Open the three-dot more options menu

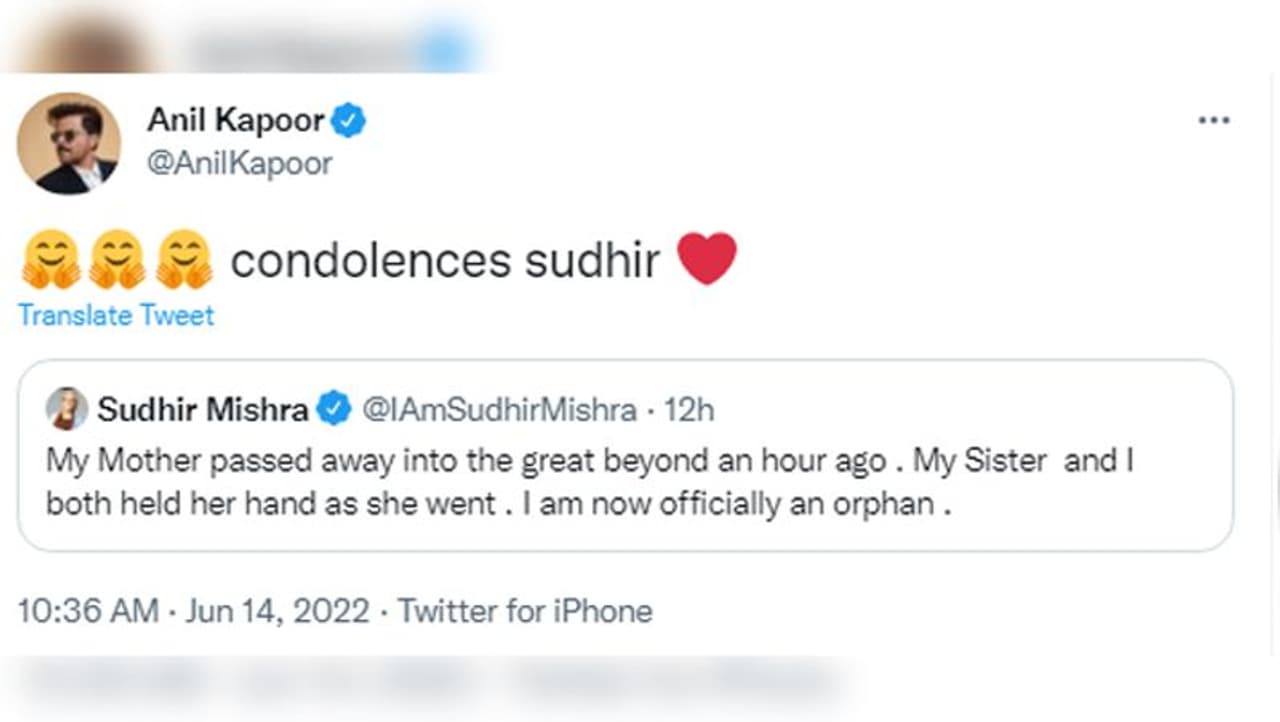1213,120
